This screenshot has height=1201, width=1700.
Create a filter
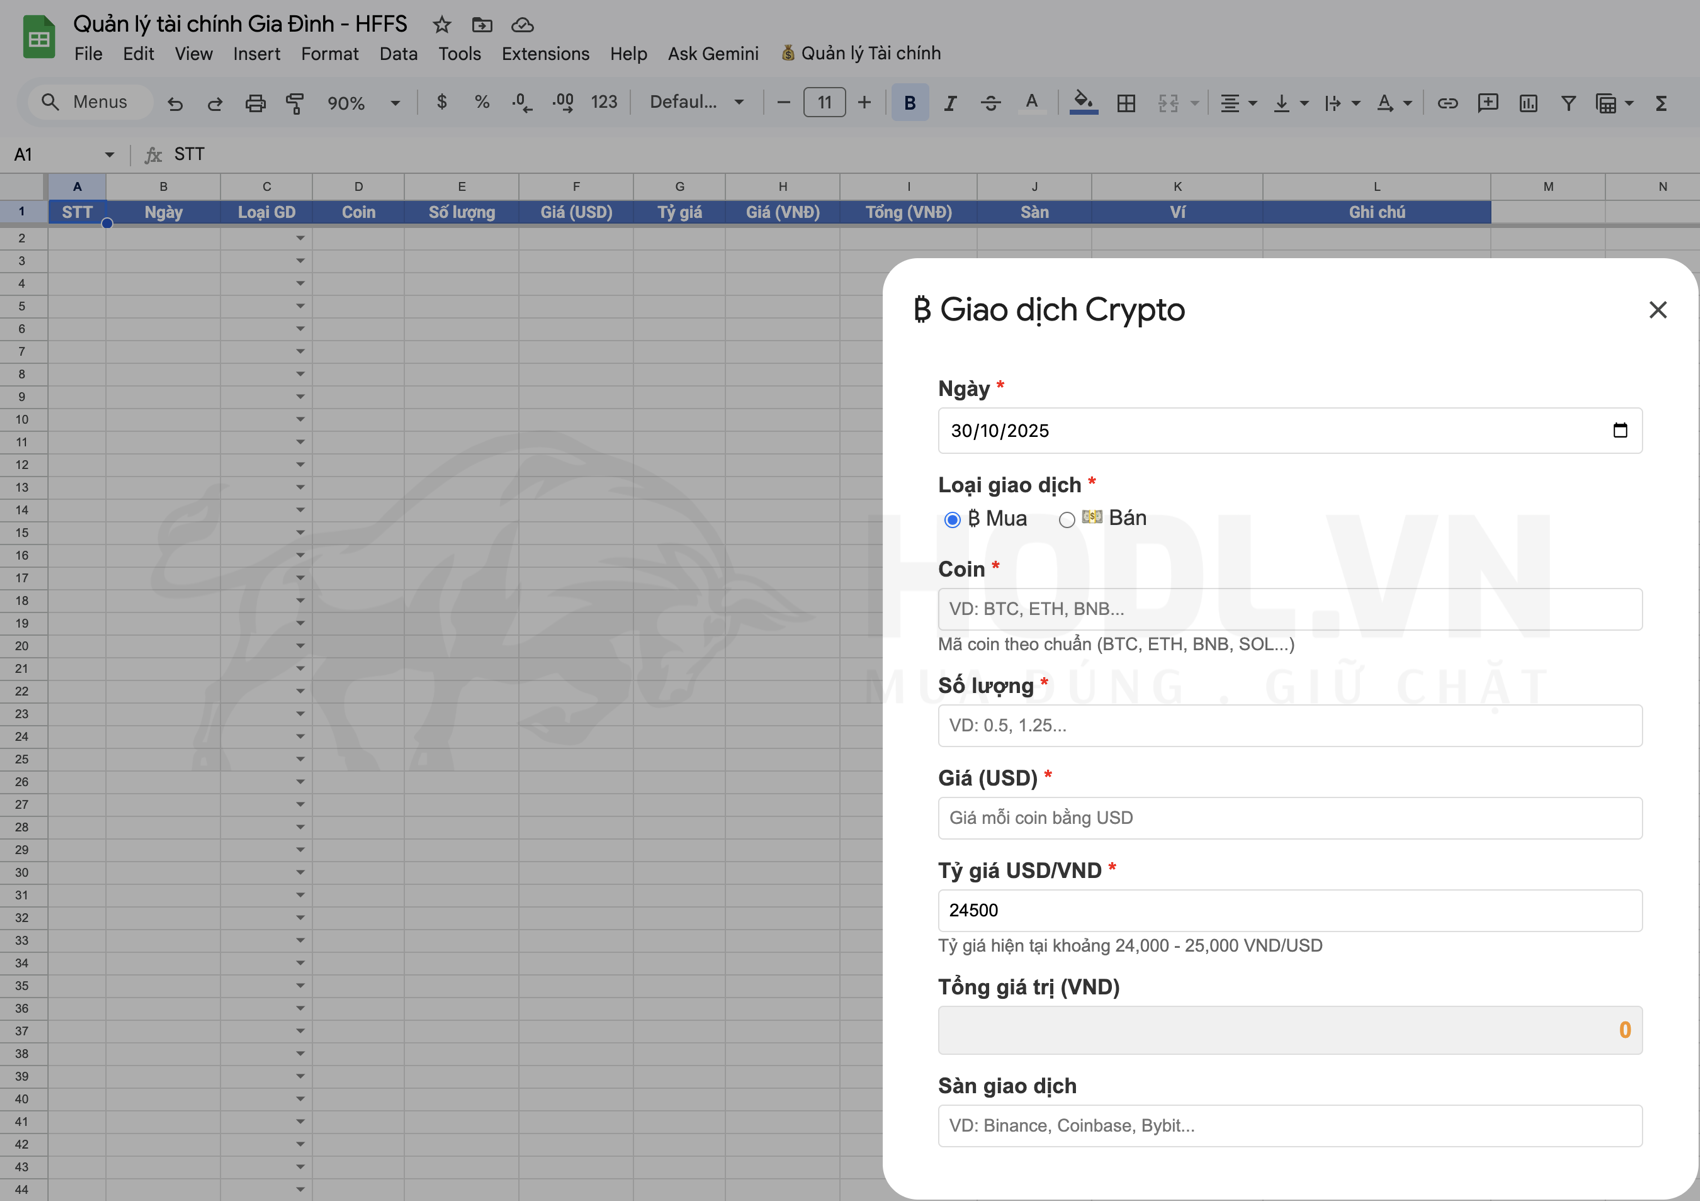point(1567,102)
